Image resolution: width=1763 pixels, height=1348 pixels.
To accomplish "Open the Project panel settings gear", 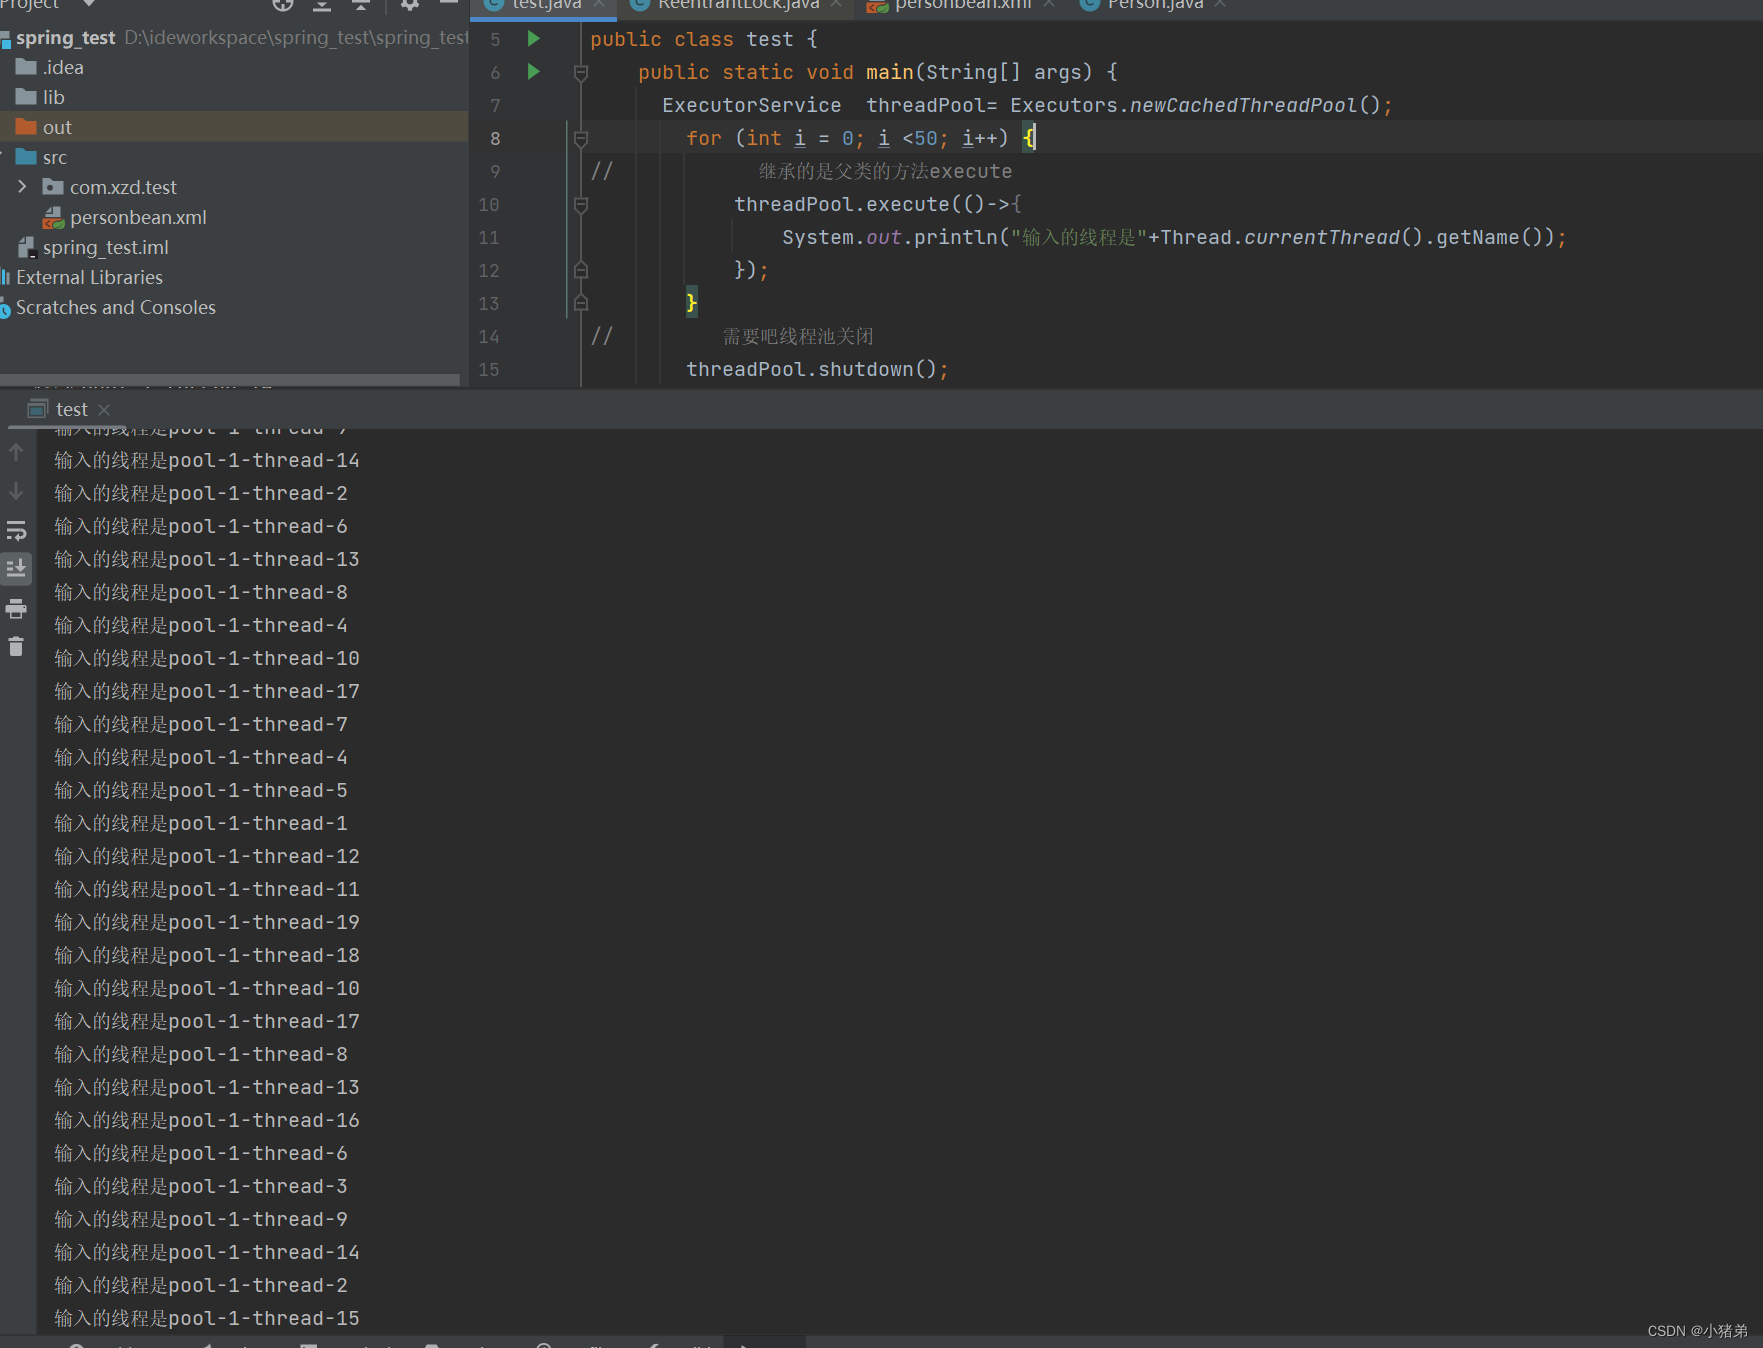I will [409, 4].
